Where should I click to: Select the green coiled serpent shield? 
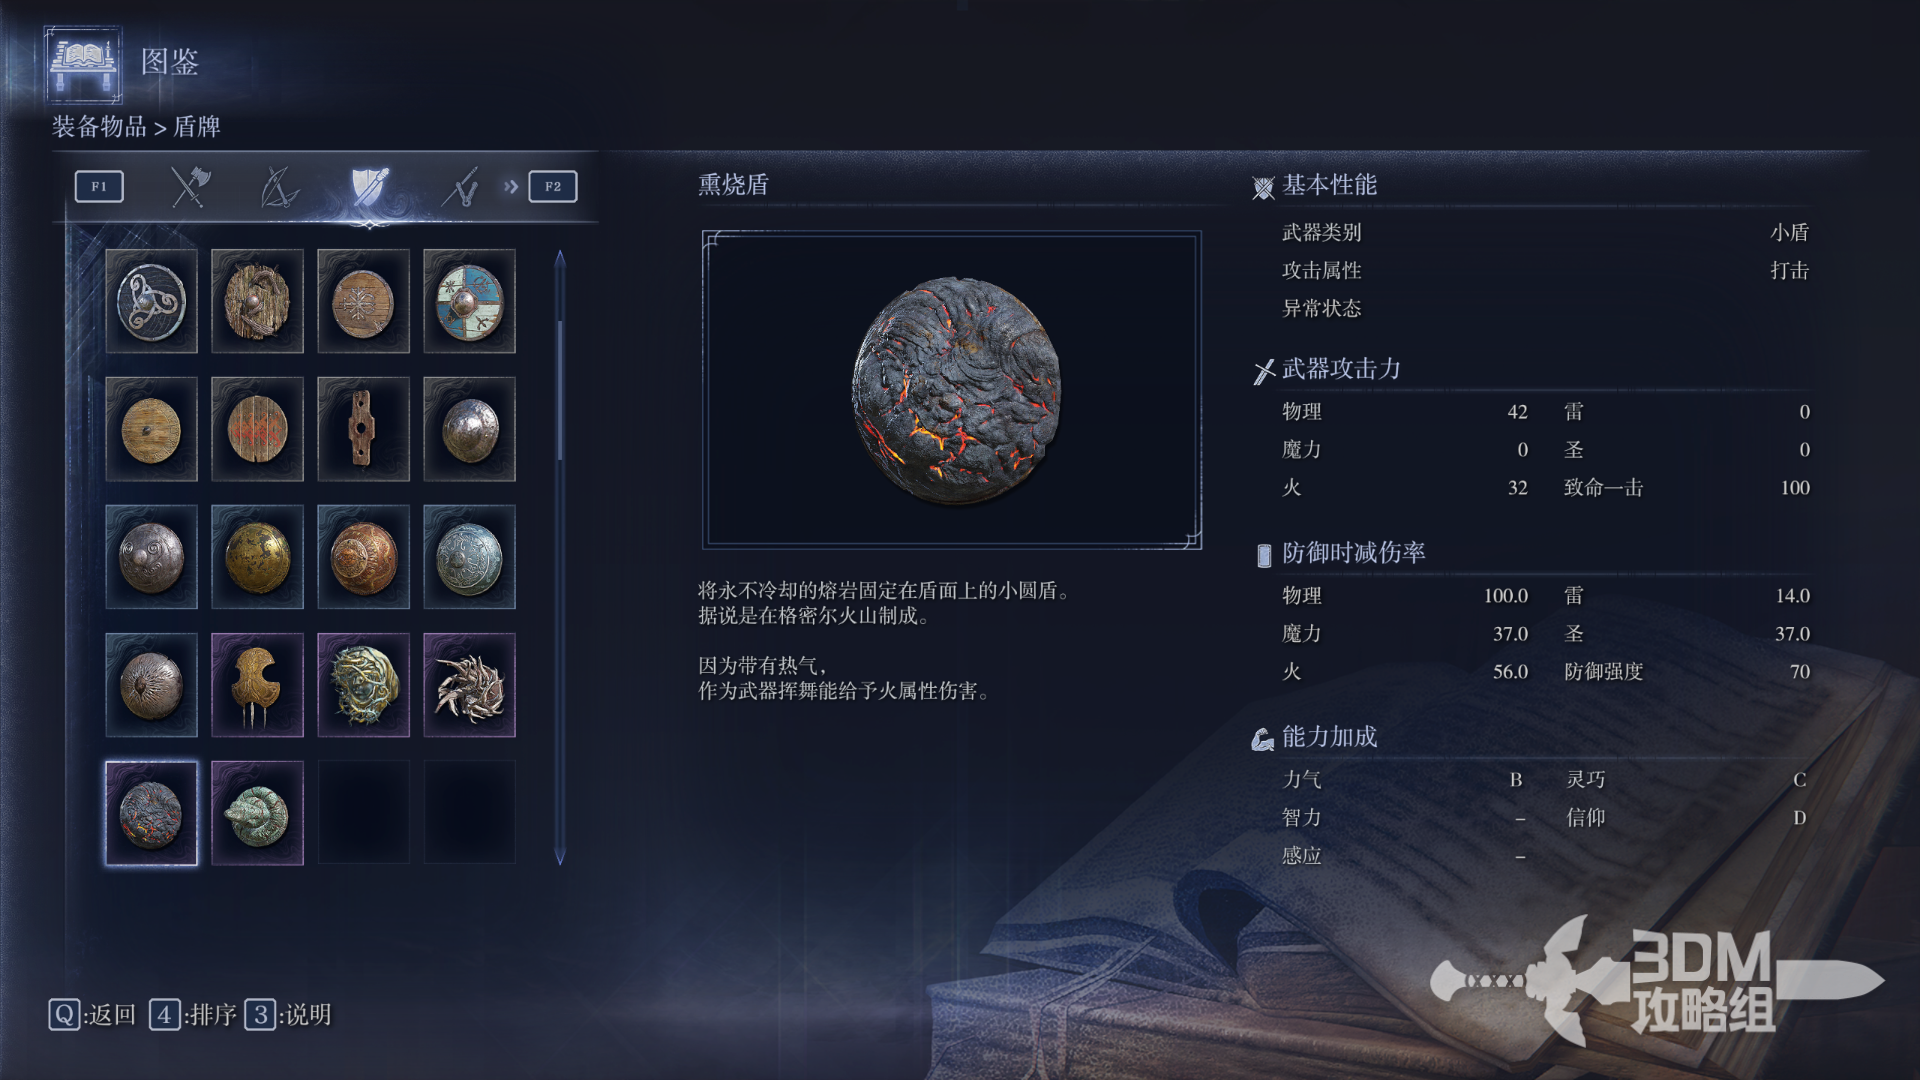point(257,813)
